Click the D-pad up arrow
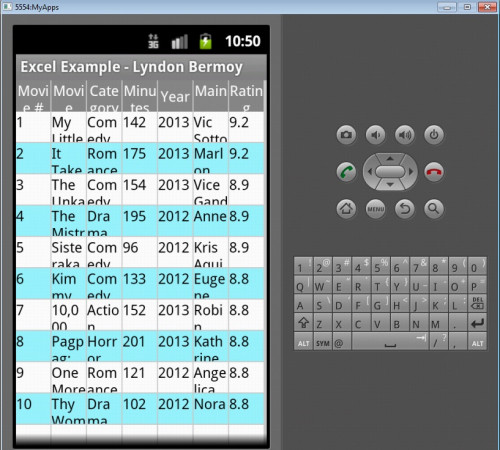Image resolution: width=500 pixels, height=450 pixels. (x=390, y=158)
